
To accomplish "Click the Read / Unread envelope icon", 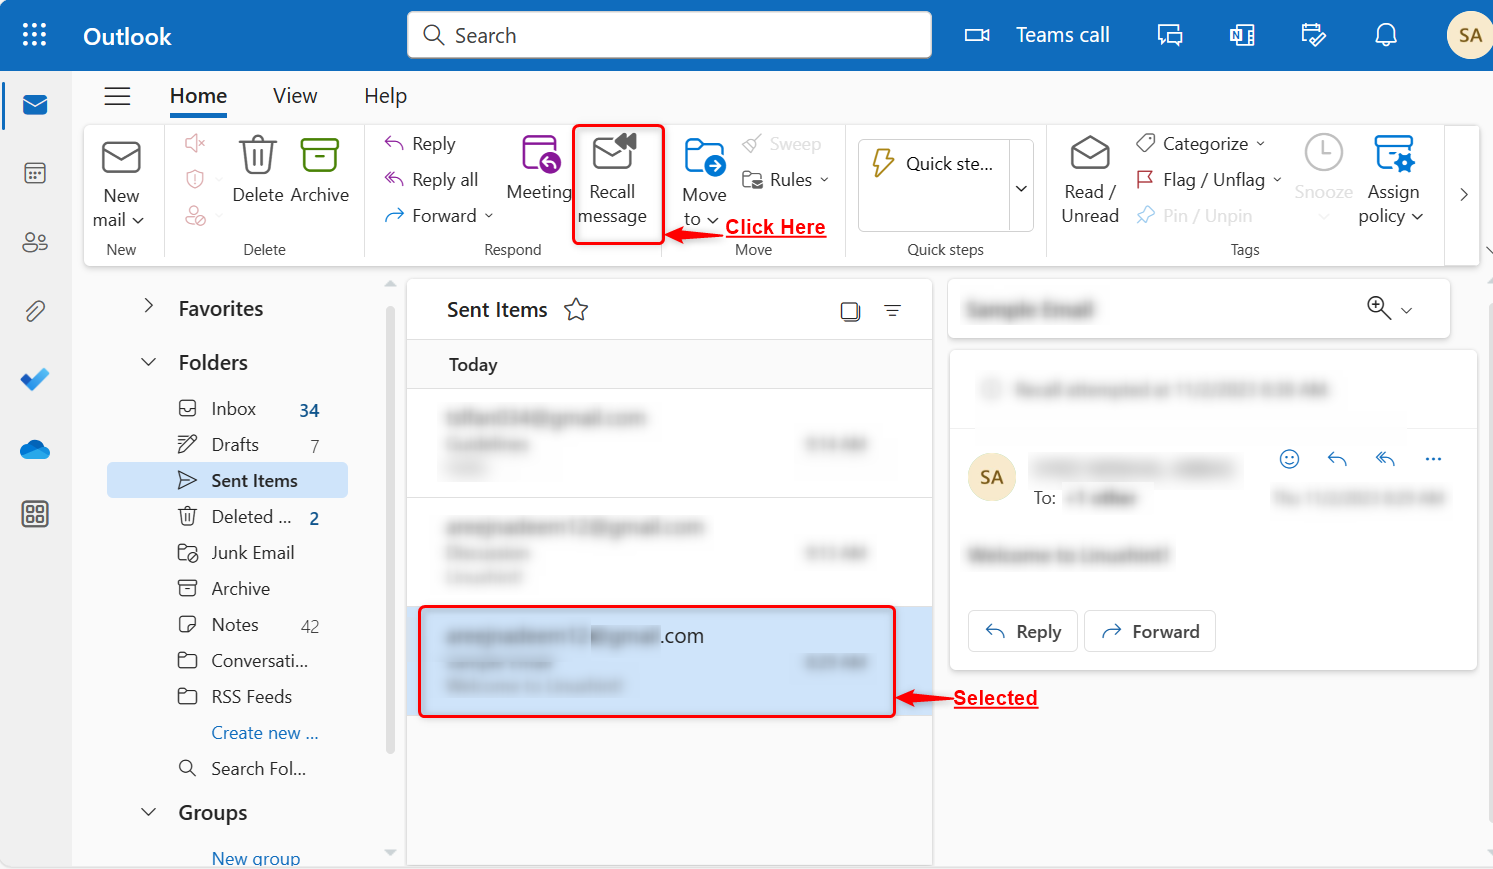I will pyautogui.click(x=1090, y=153).
